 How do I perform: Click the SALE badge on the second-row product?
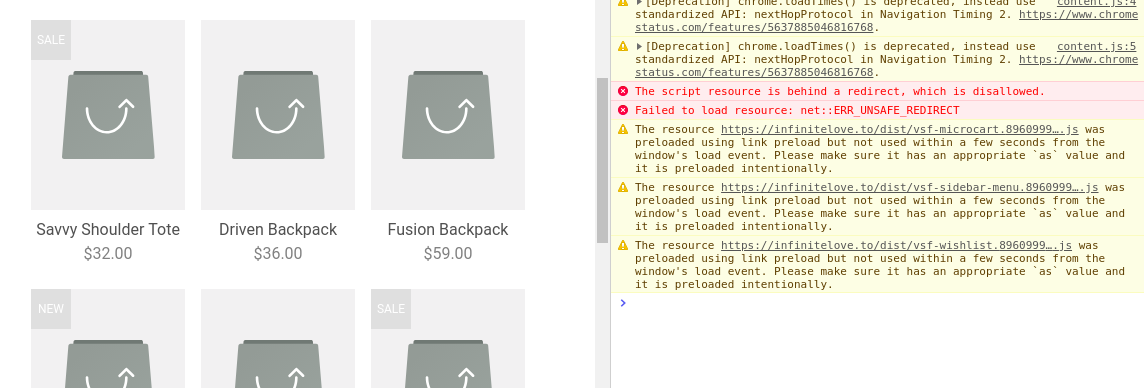point(391,309)
